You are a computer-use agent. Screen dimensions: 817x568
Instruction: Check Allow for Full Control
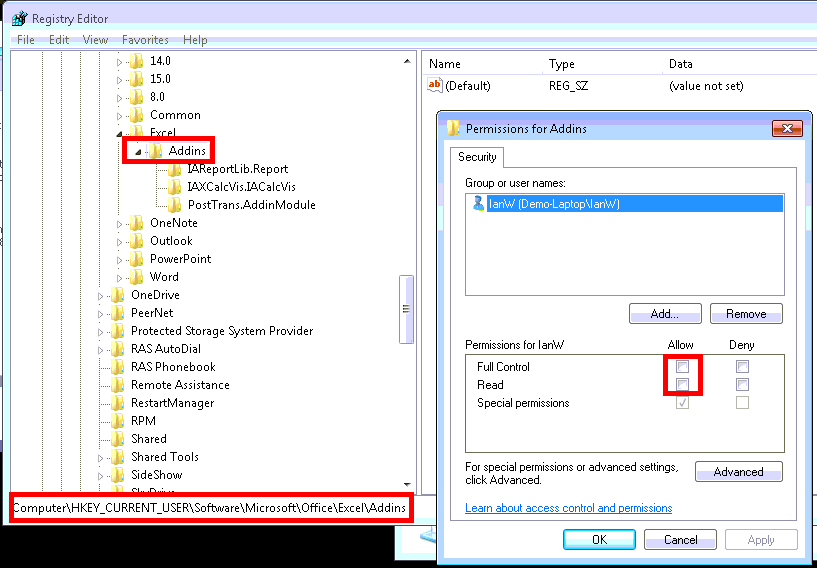point(682,366)
